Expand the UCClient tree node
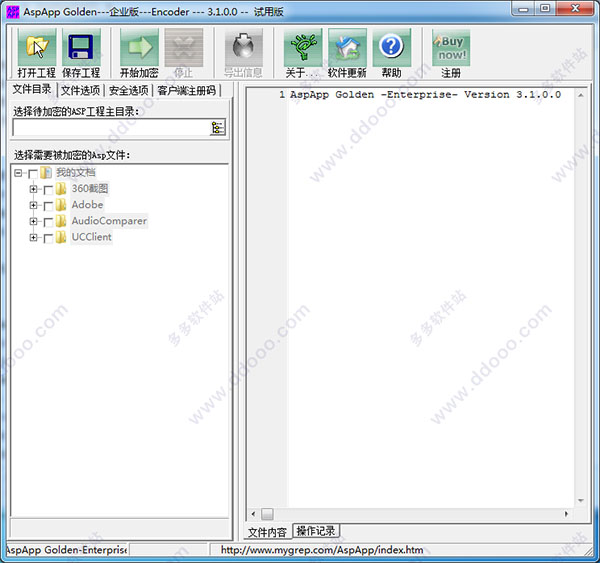Viewport: 600px width, 563px height. 33,238
